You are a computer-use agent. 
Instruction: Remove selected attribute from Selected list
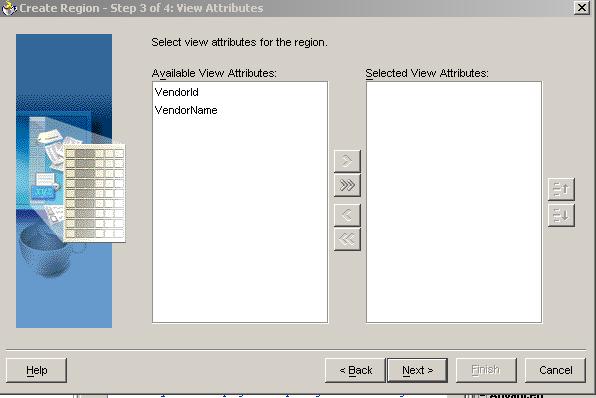[347, 215]
